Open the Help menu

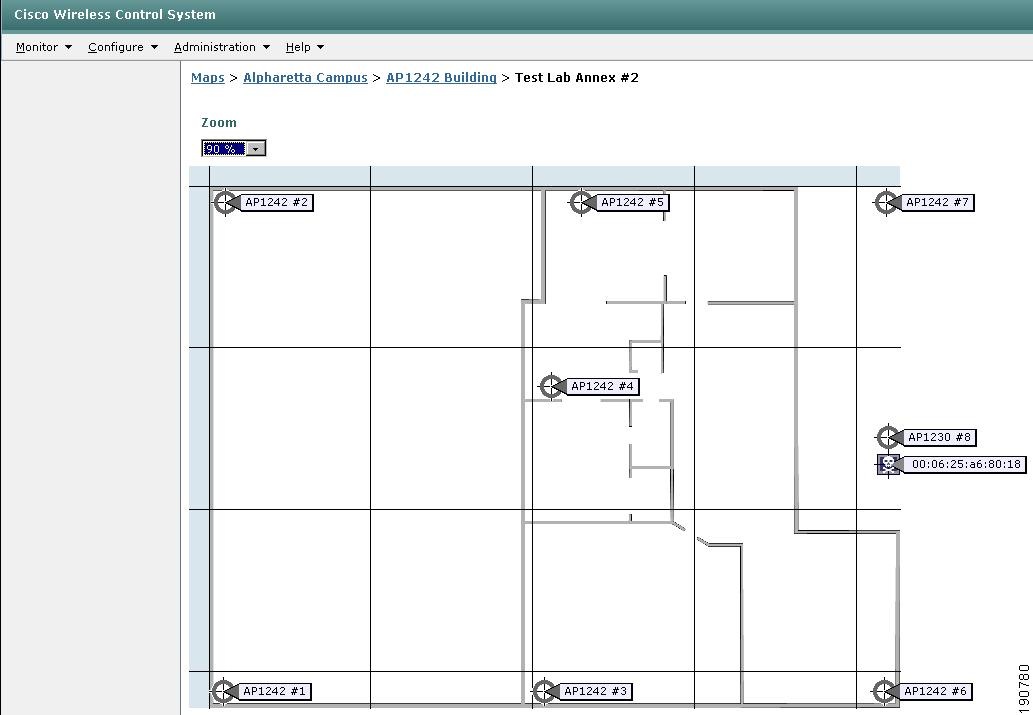[305, 47]
